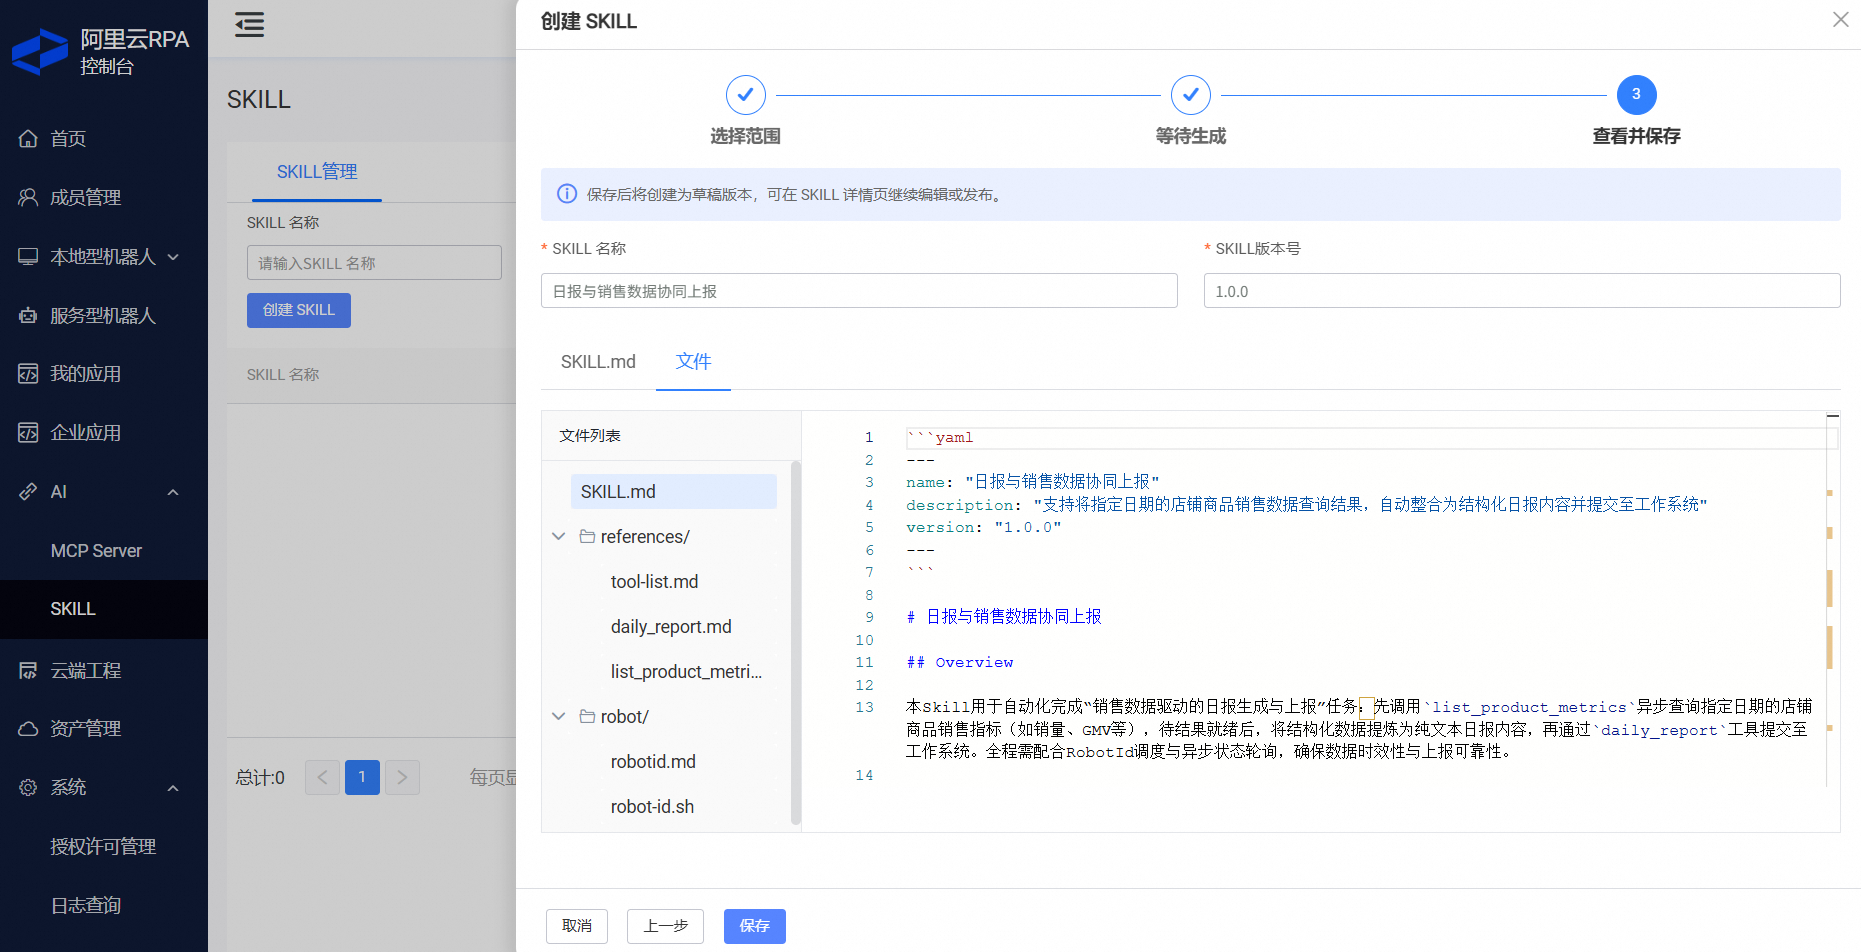Screen dimensions: 1861x952
Task: Collapse the robot/ folder chevron
Action: pyautogui.click(x=559, y=717)
